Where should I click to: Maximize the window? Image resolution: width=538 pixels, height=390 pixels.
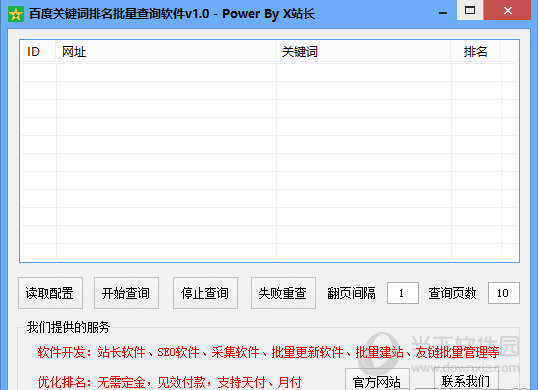pos(470,10)
